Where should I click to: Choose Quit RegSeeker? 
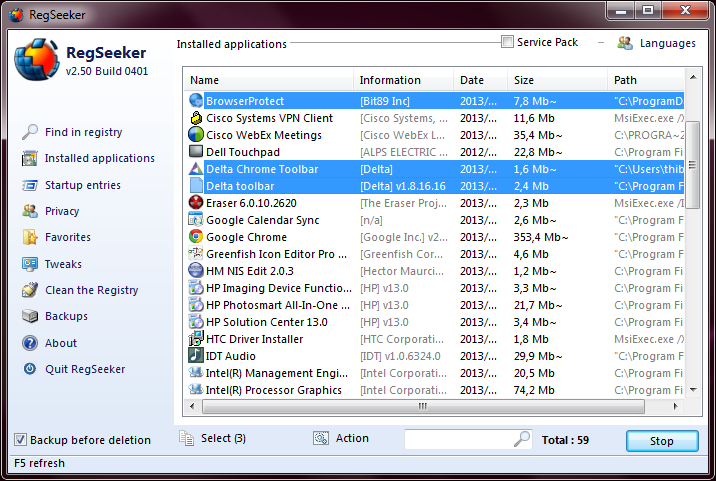pos(85,369)
